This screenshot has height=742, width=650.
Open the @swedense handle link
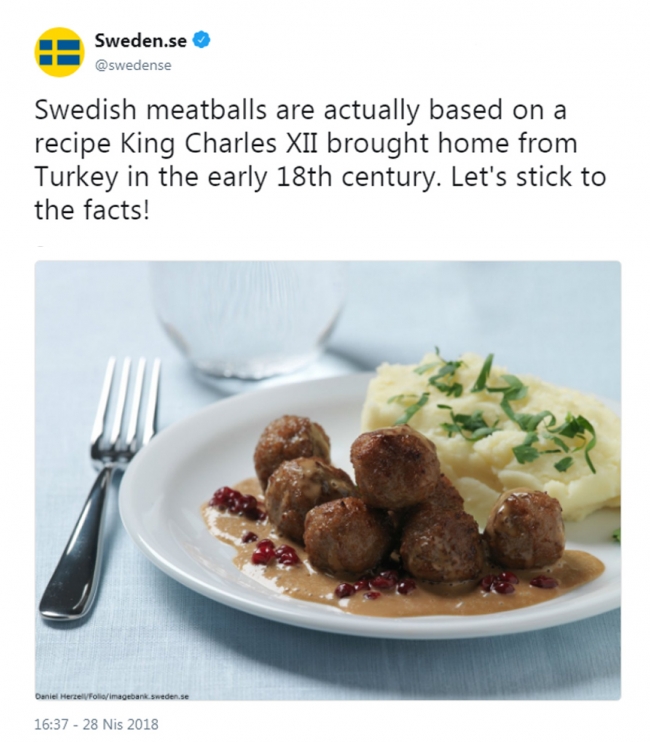coord(132,65)
